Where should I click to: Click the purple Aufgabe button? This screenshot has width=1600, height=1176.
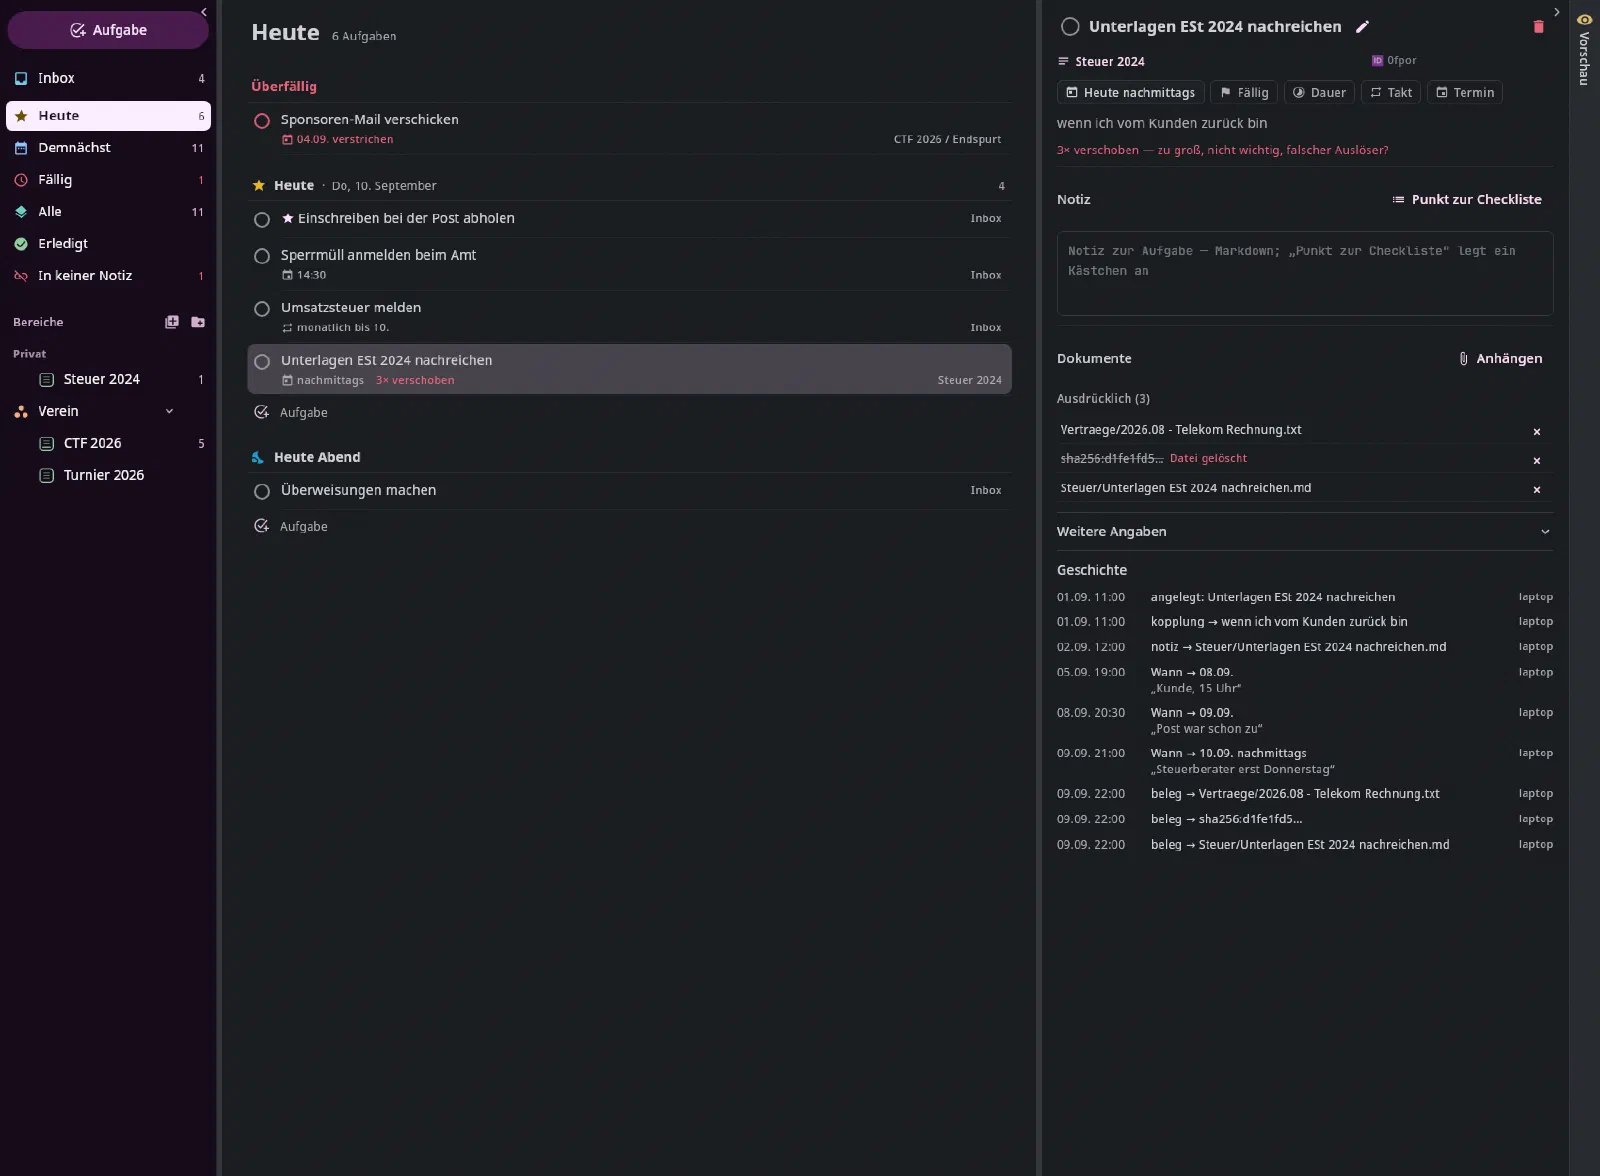pyautogui.click(x=108, y=30)
